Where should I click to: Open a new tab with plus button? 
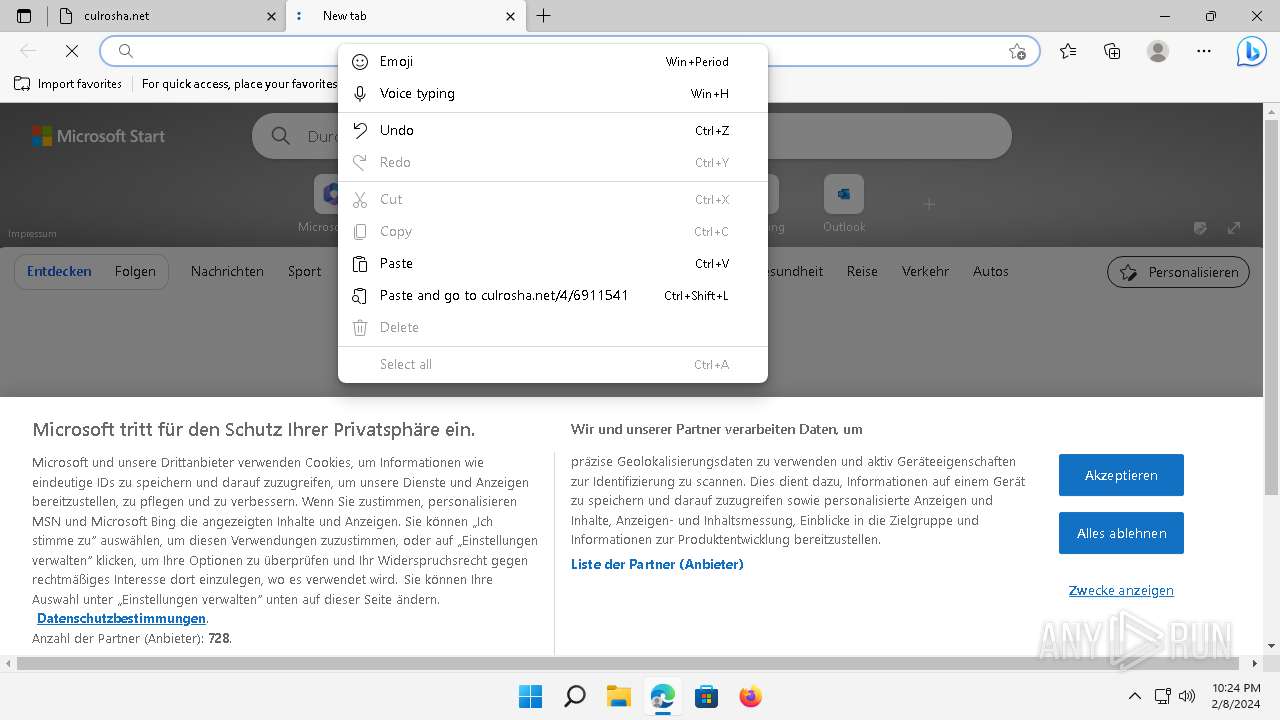tap(543, 16)
